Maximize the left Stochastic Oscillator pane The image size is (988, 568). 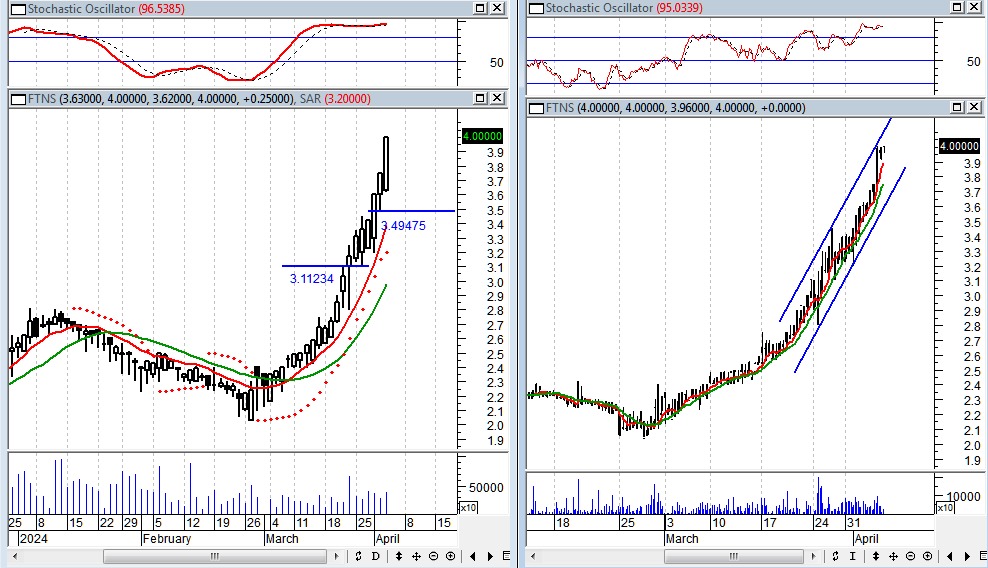pyautogui.click(x=479, y=8)
